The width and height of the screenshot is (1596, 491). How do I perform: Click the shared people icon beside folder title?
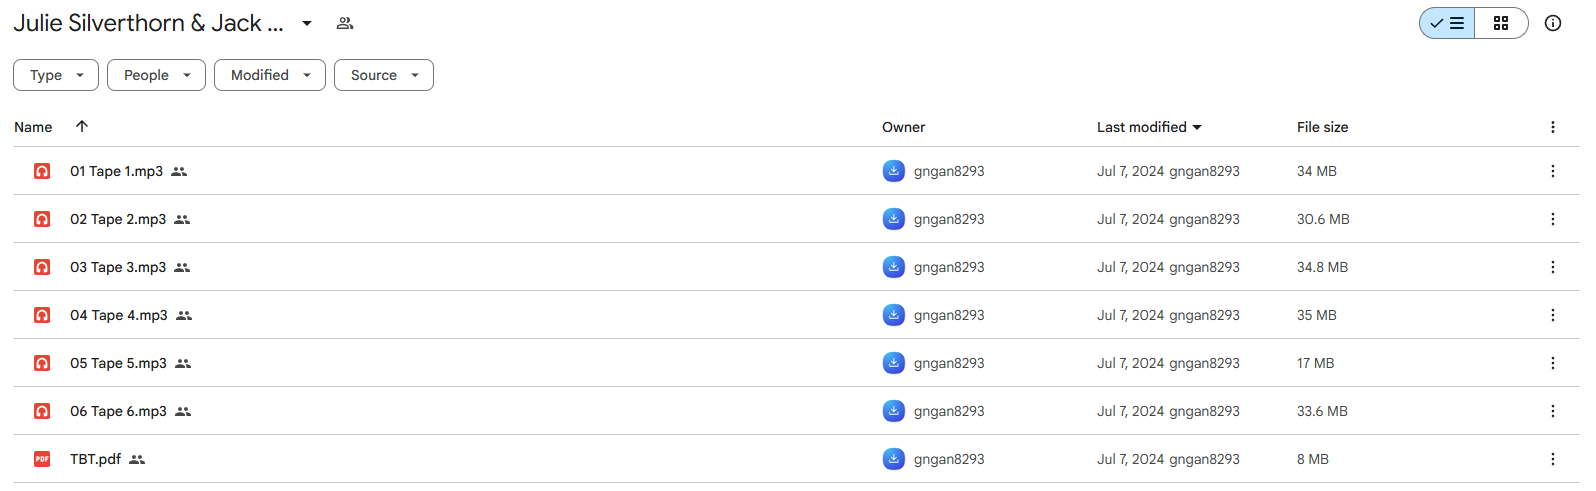(x=345, y=23)
